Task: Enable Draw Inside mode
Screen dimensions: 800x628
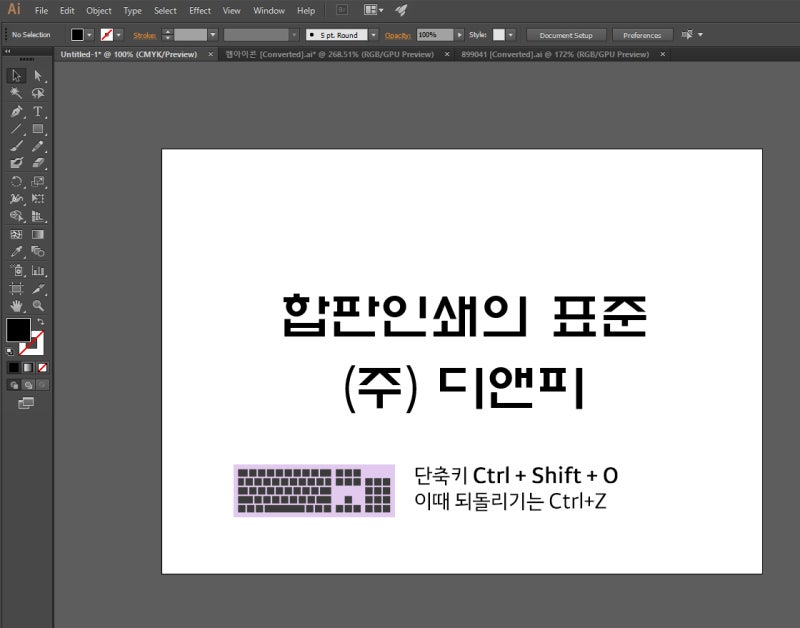Action: (42, 385)
